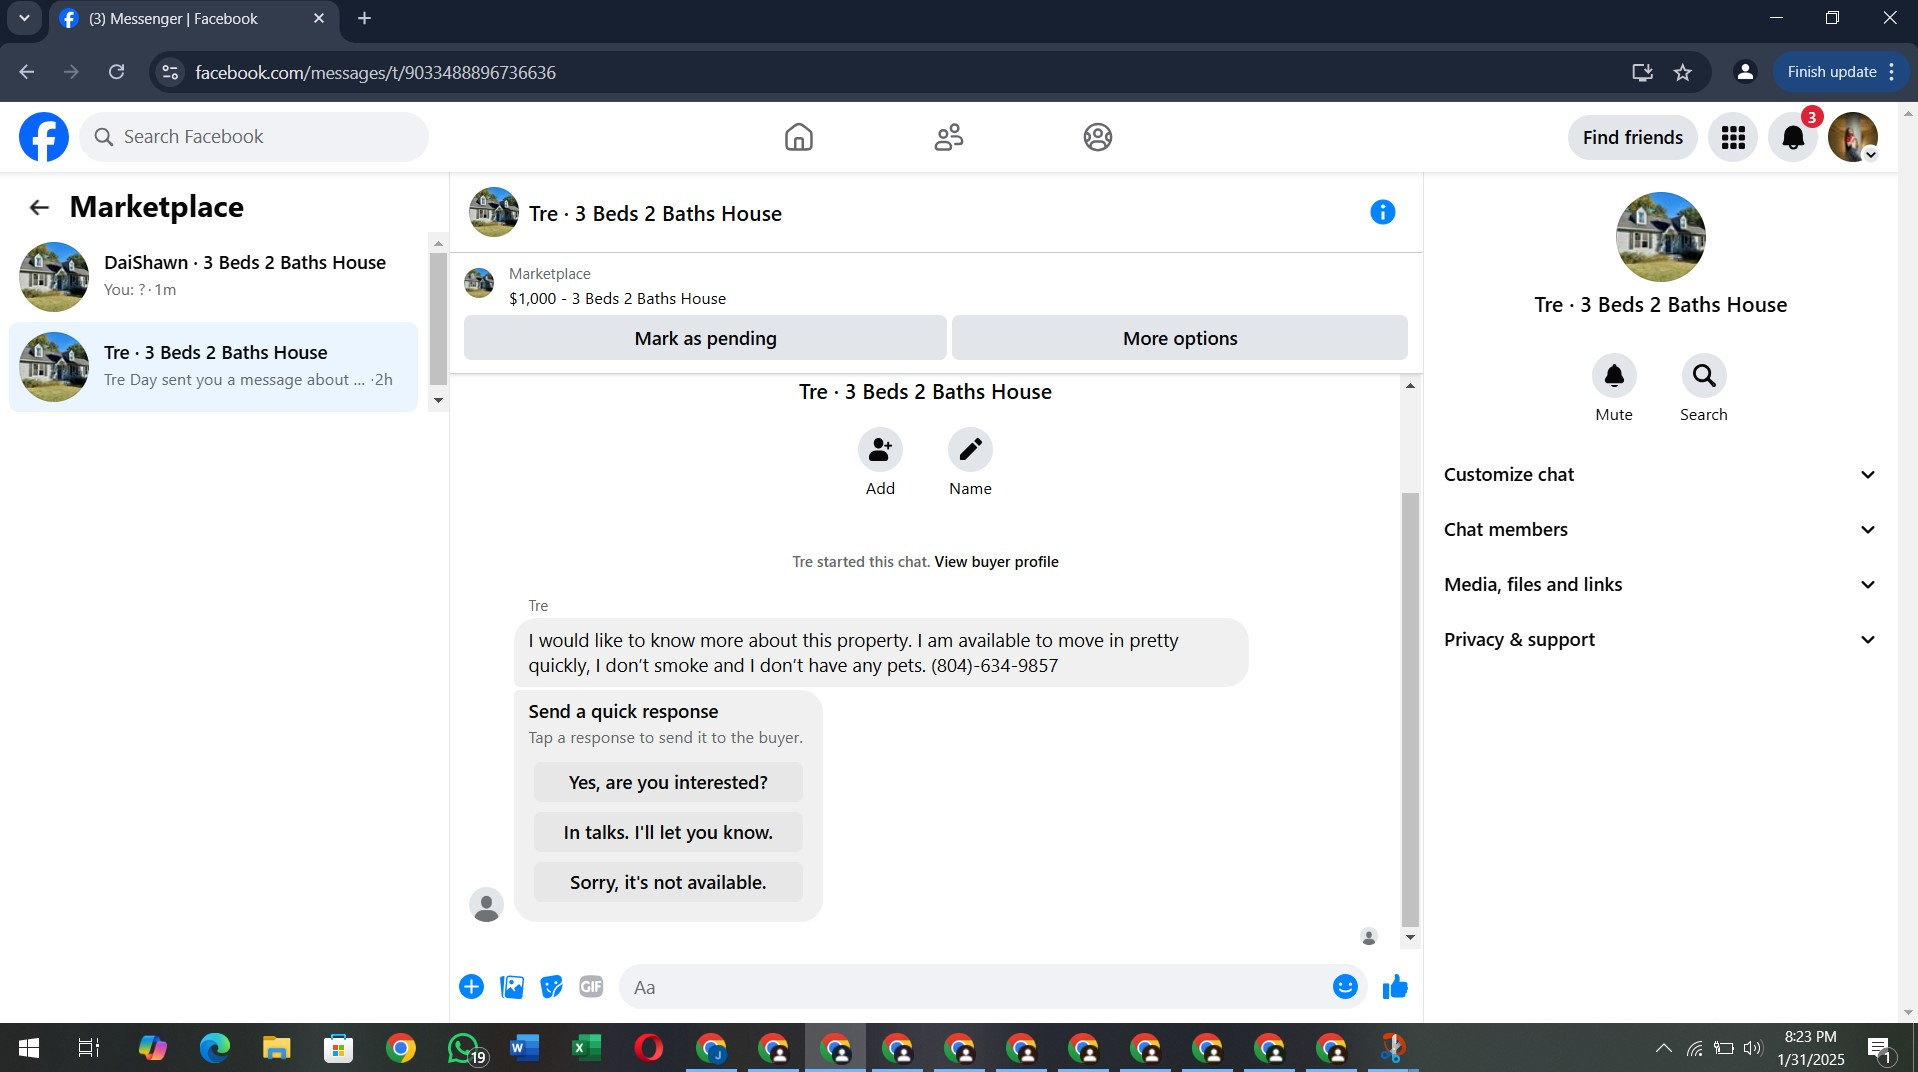Image resolution: width=1918 pixels, height=1072 pixels.
Task: Click the Find friends button
Action: pyautogui.click(x=1632, y=137)
